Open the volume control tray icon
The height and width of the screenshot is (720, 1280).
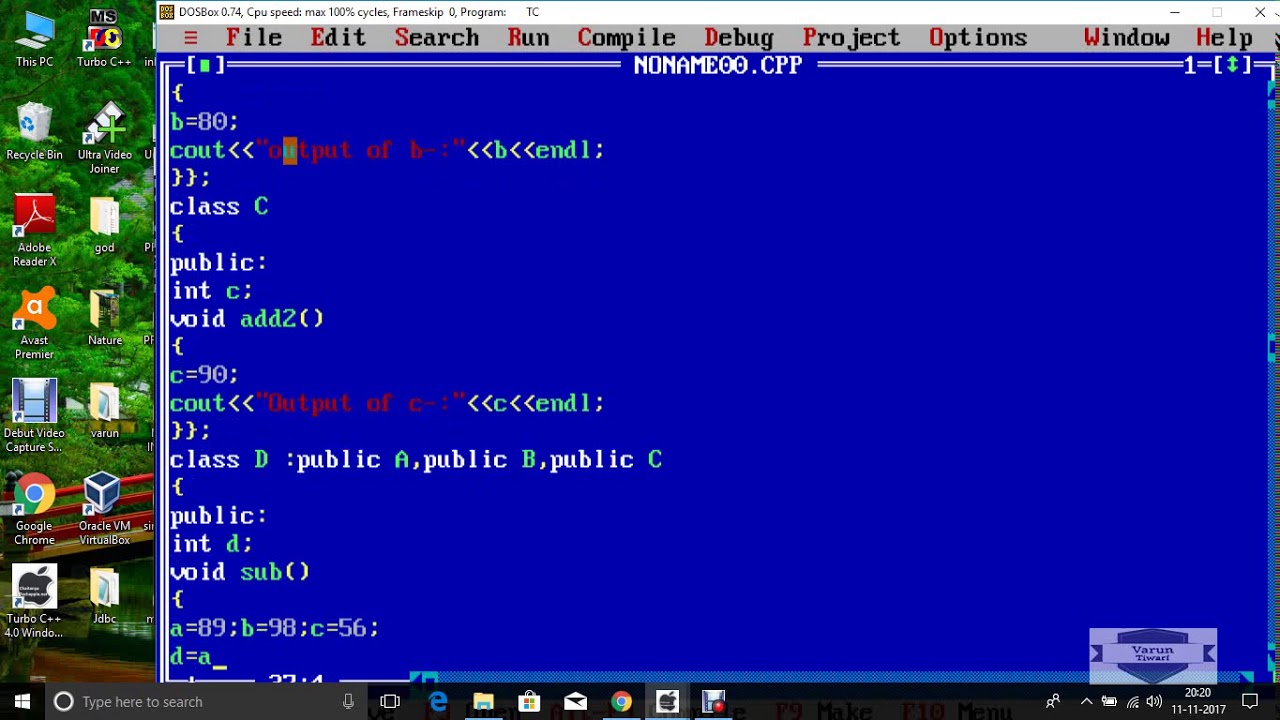click(x=1155, y=702)
